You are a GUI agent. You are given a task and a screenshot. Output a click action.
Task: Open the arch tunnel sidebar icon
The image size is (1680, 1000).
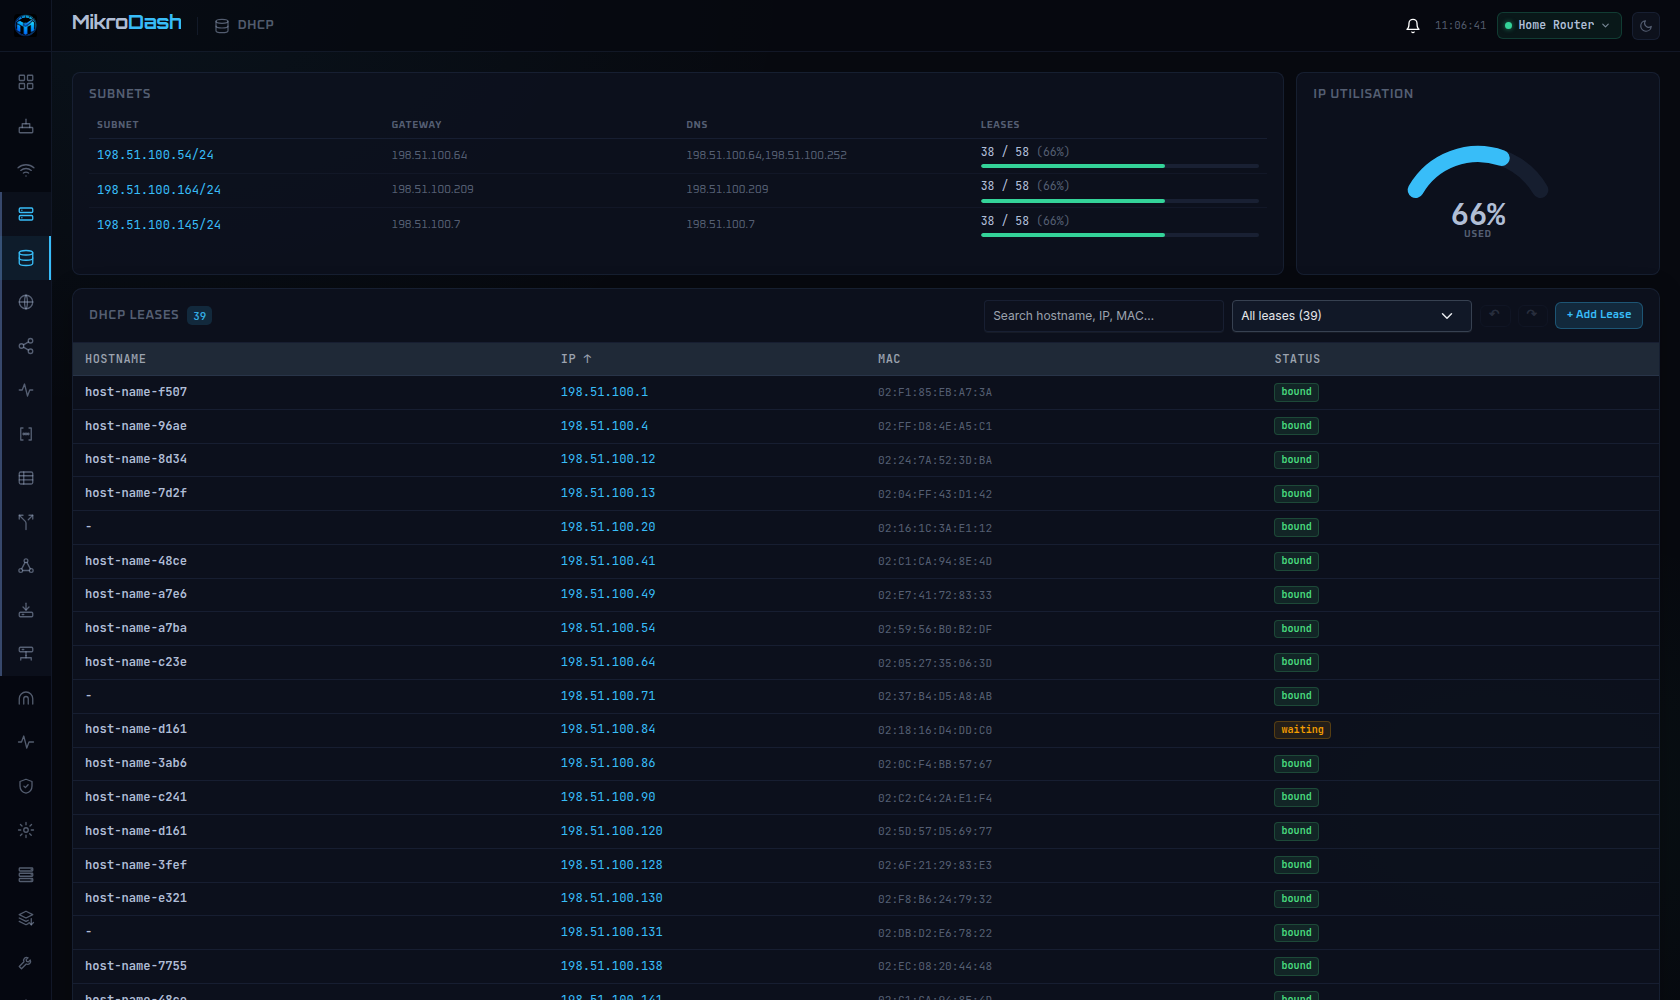[x=26, y=698]
